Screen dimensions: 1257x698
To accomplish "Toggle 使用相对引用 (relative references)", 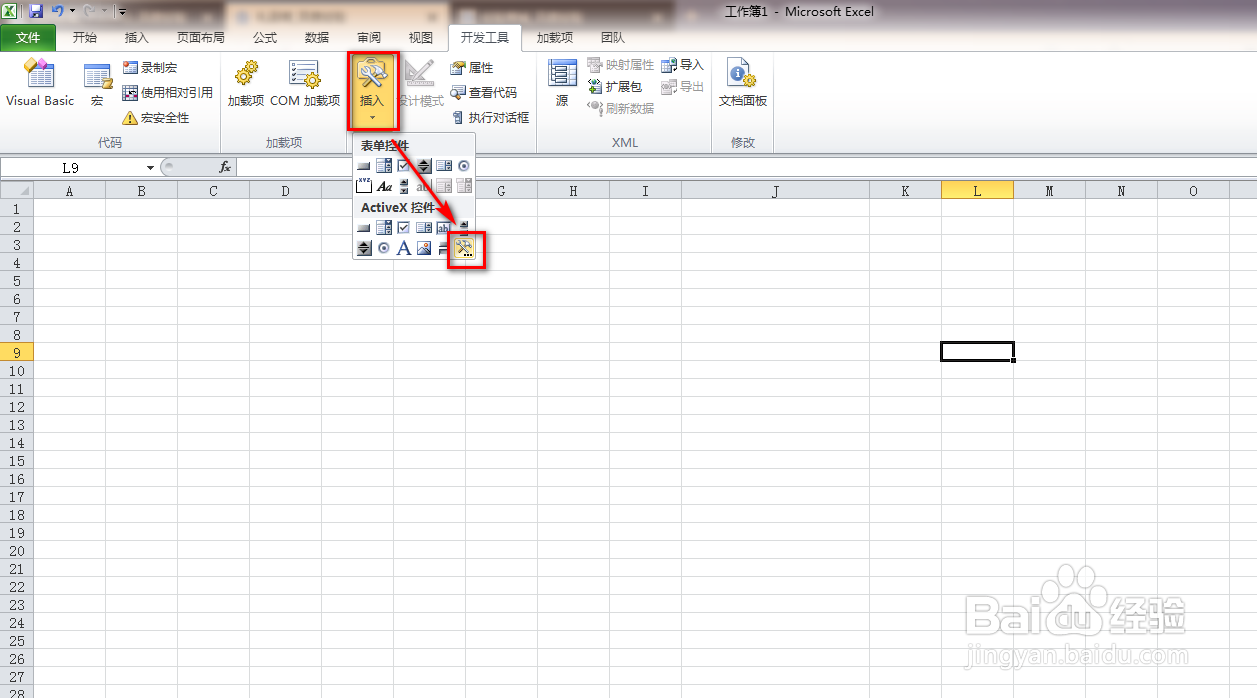I will point(167,92).
